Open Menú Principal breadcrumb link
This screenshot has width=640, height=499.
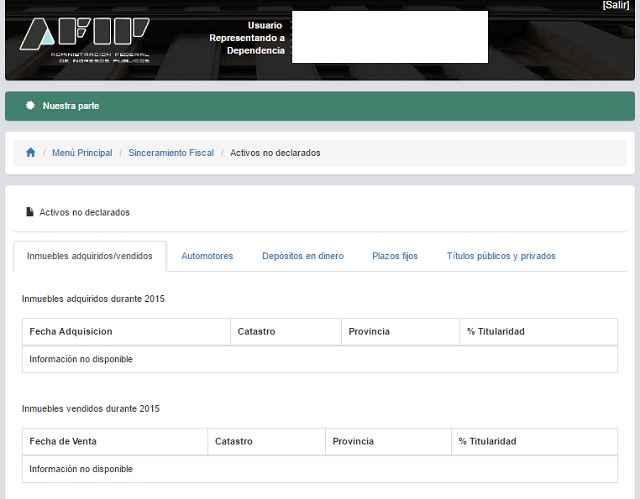coord(82,153)
